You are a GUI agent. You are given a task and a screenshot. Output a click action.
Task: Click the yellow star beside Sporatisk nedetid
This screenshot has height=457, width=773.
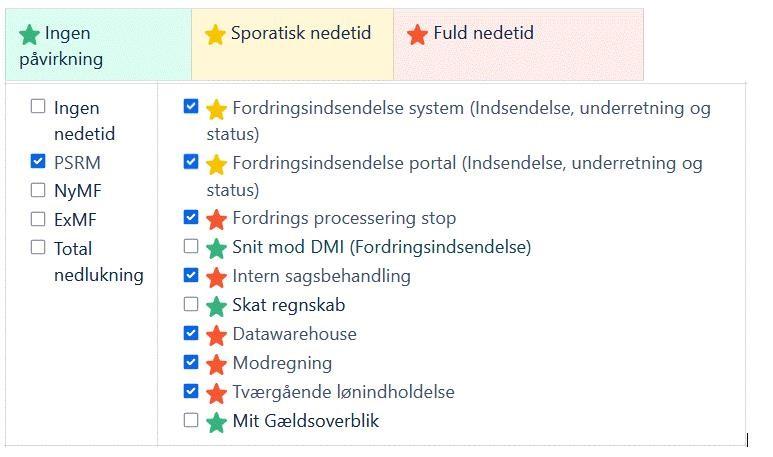(x=215, y=35)
